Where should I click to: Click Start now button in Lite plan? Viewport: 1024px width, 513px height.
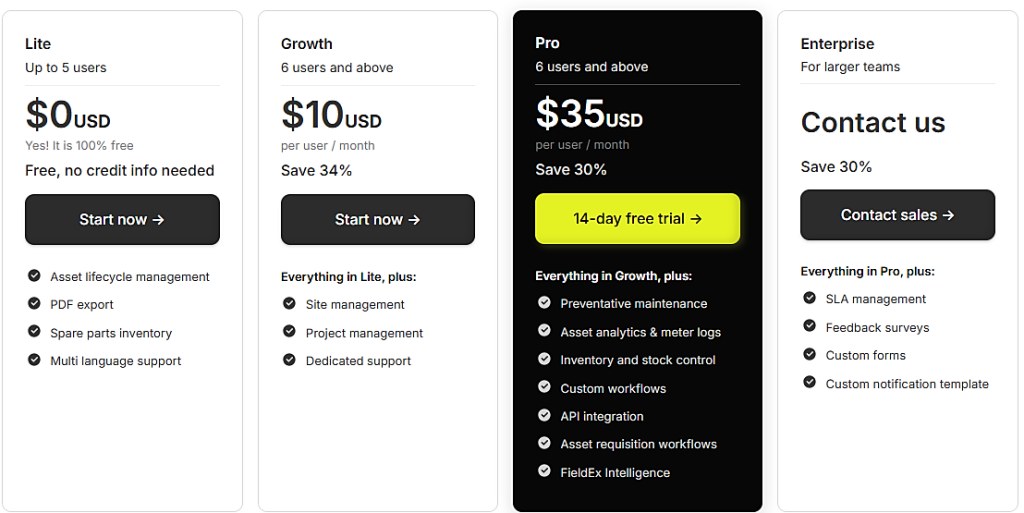(x=122, y=219)
